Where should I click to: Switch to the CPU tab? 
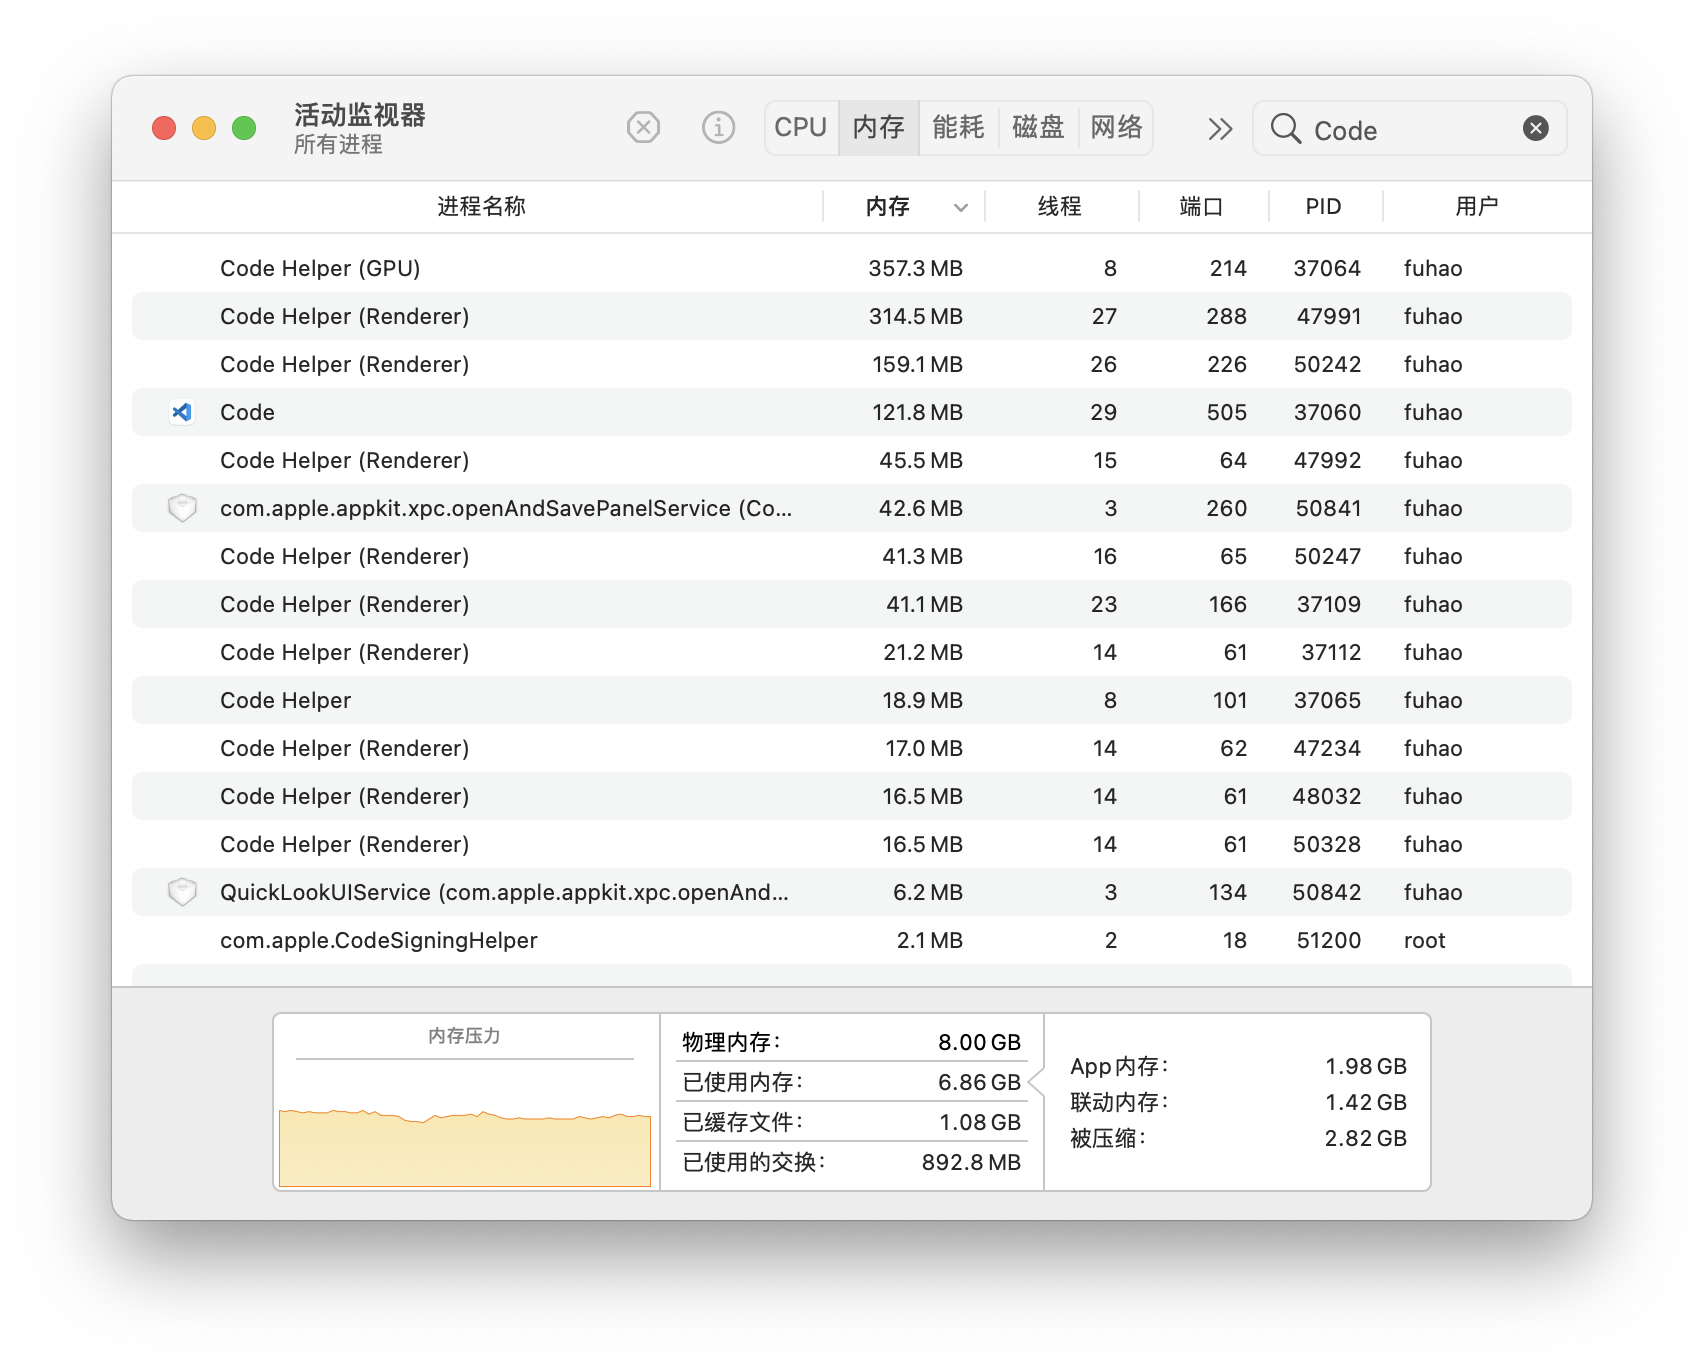click(800, 128)
